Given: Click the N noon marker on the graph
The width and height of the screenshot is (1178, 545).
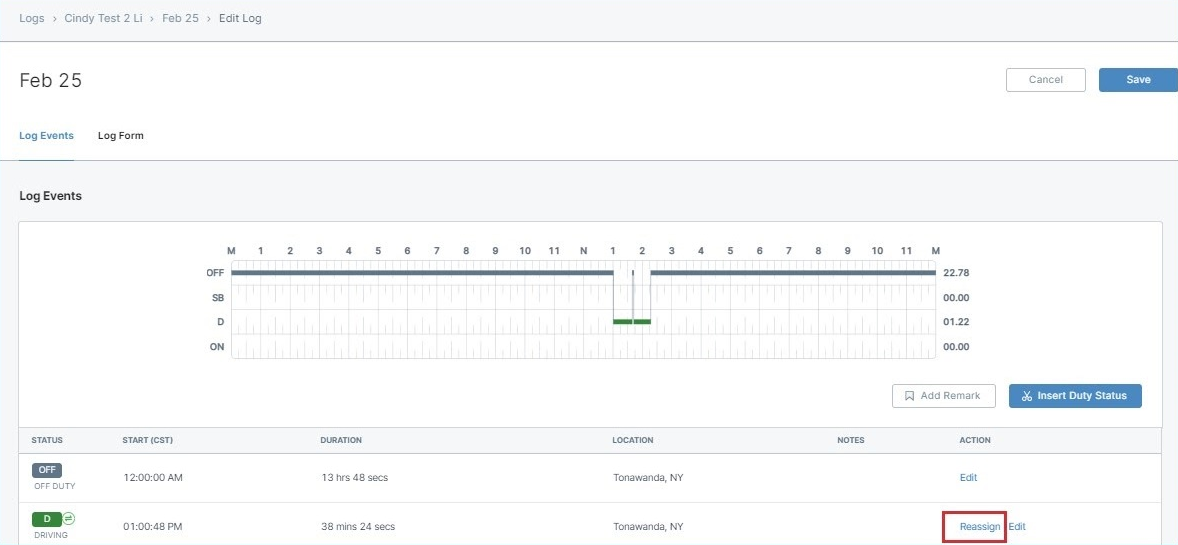Looking at the screenshot, I should 584,250.
